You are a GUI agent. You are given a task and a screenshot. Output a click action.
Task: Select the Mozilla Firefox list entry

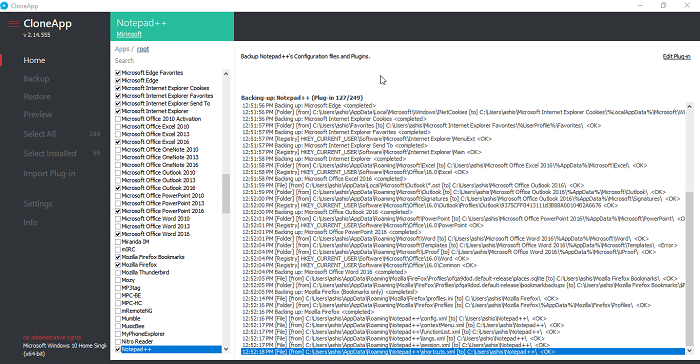[x=139, y=264]
